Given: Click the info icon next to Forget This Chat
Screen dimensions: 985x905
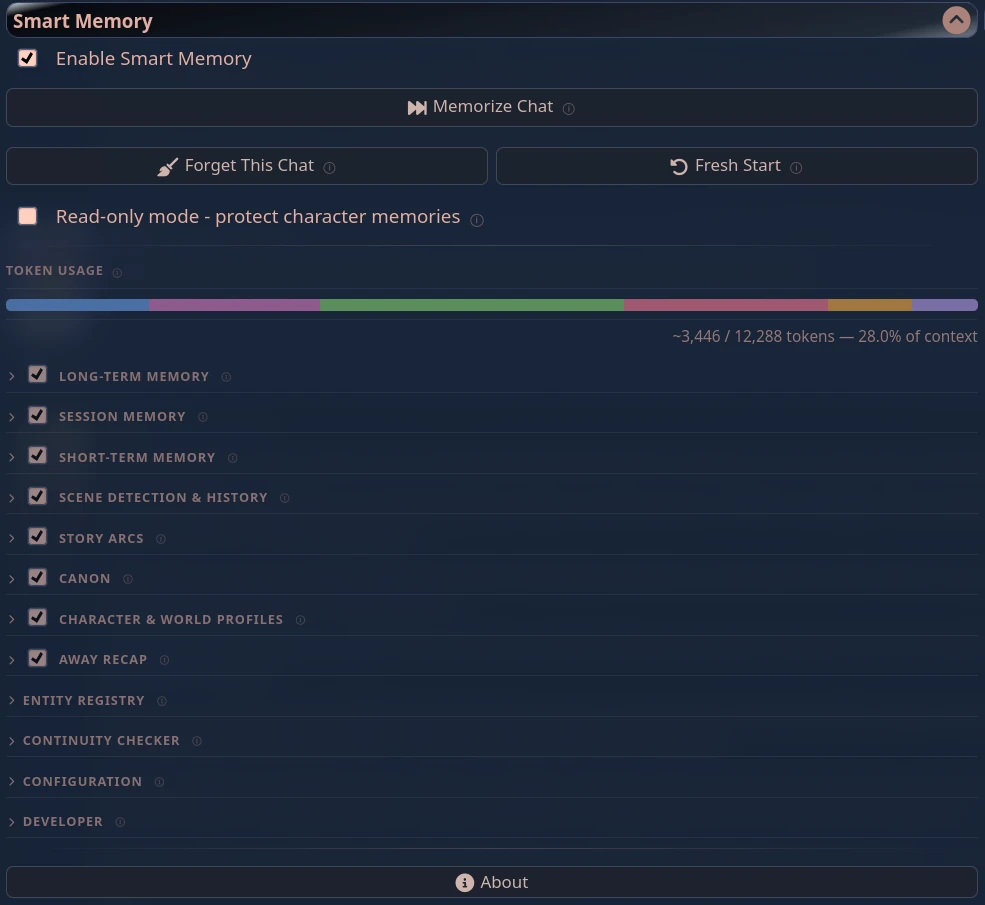Looking at the screenshot, I should click(x=329, y=168).
